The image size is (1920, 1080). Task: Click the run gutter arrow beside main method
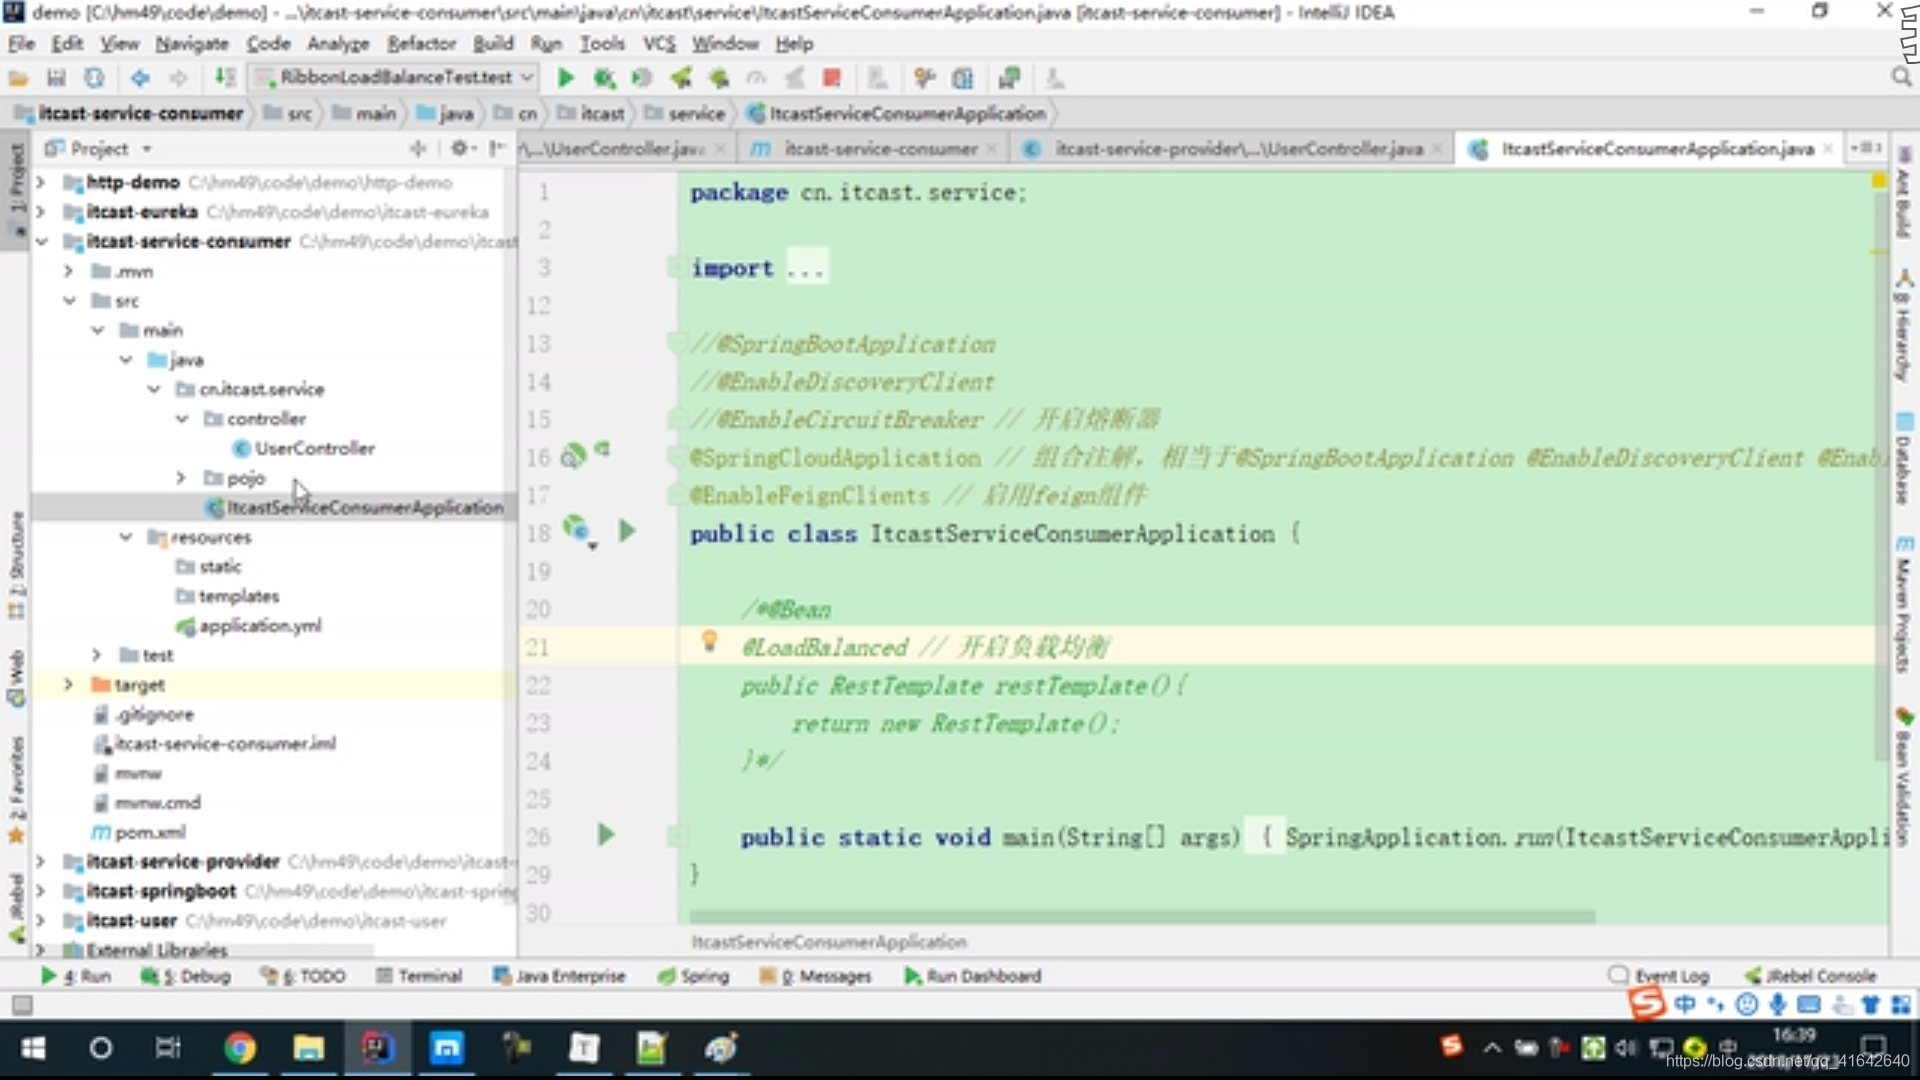(x=605, y=834)
